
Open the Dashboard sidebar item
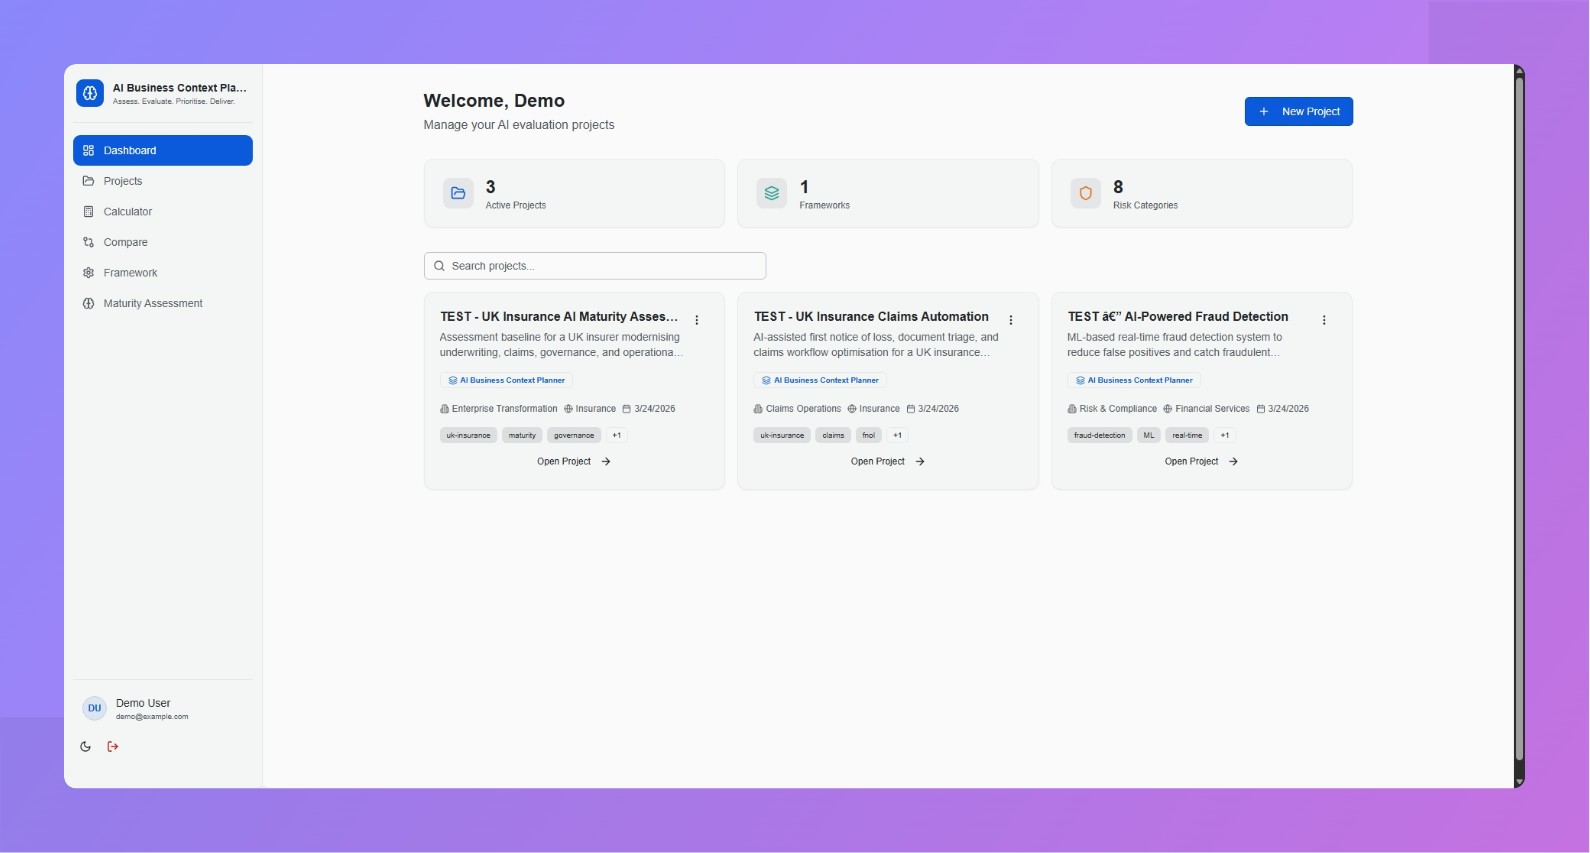click(163, 150)
